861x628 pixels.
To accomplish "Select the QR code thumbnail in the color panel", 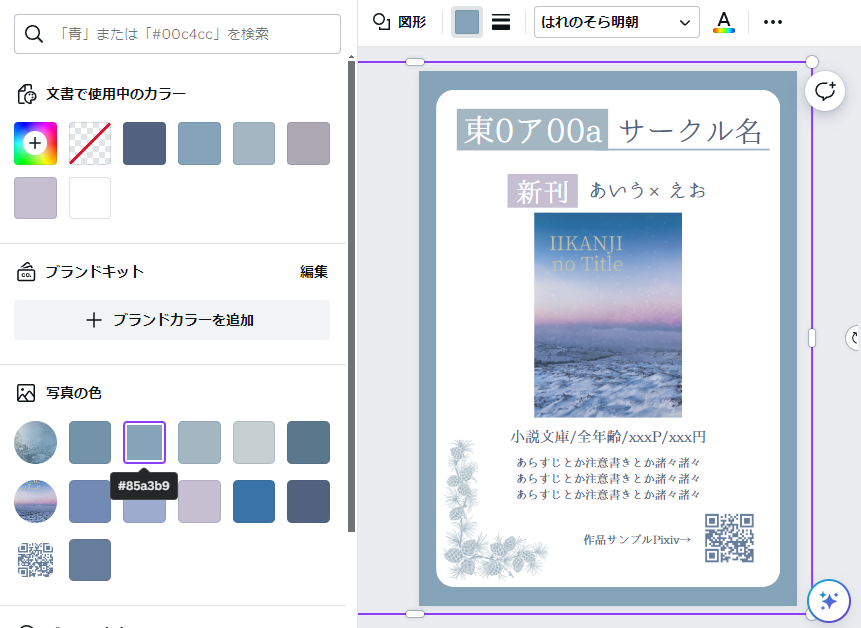I will pyautogui.click(x=35, y=560).
